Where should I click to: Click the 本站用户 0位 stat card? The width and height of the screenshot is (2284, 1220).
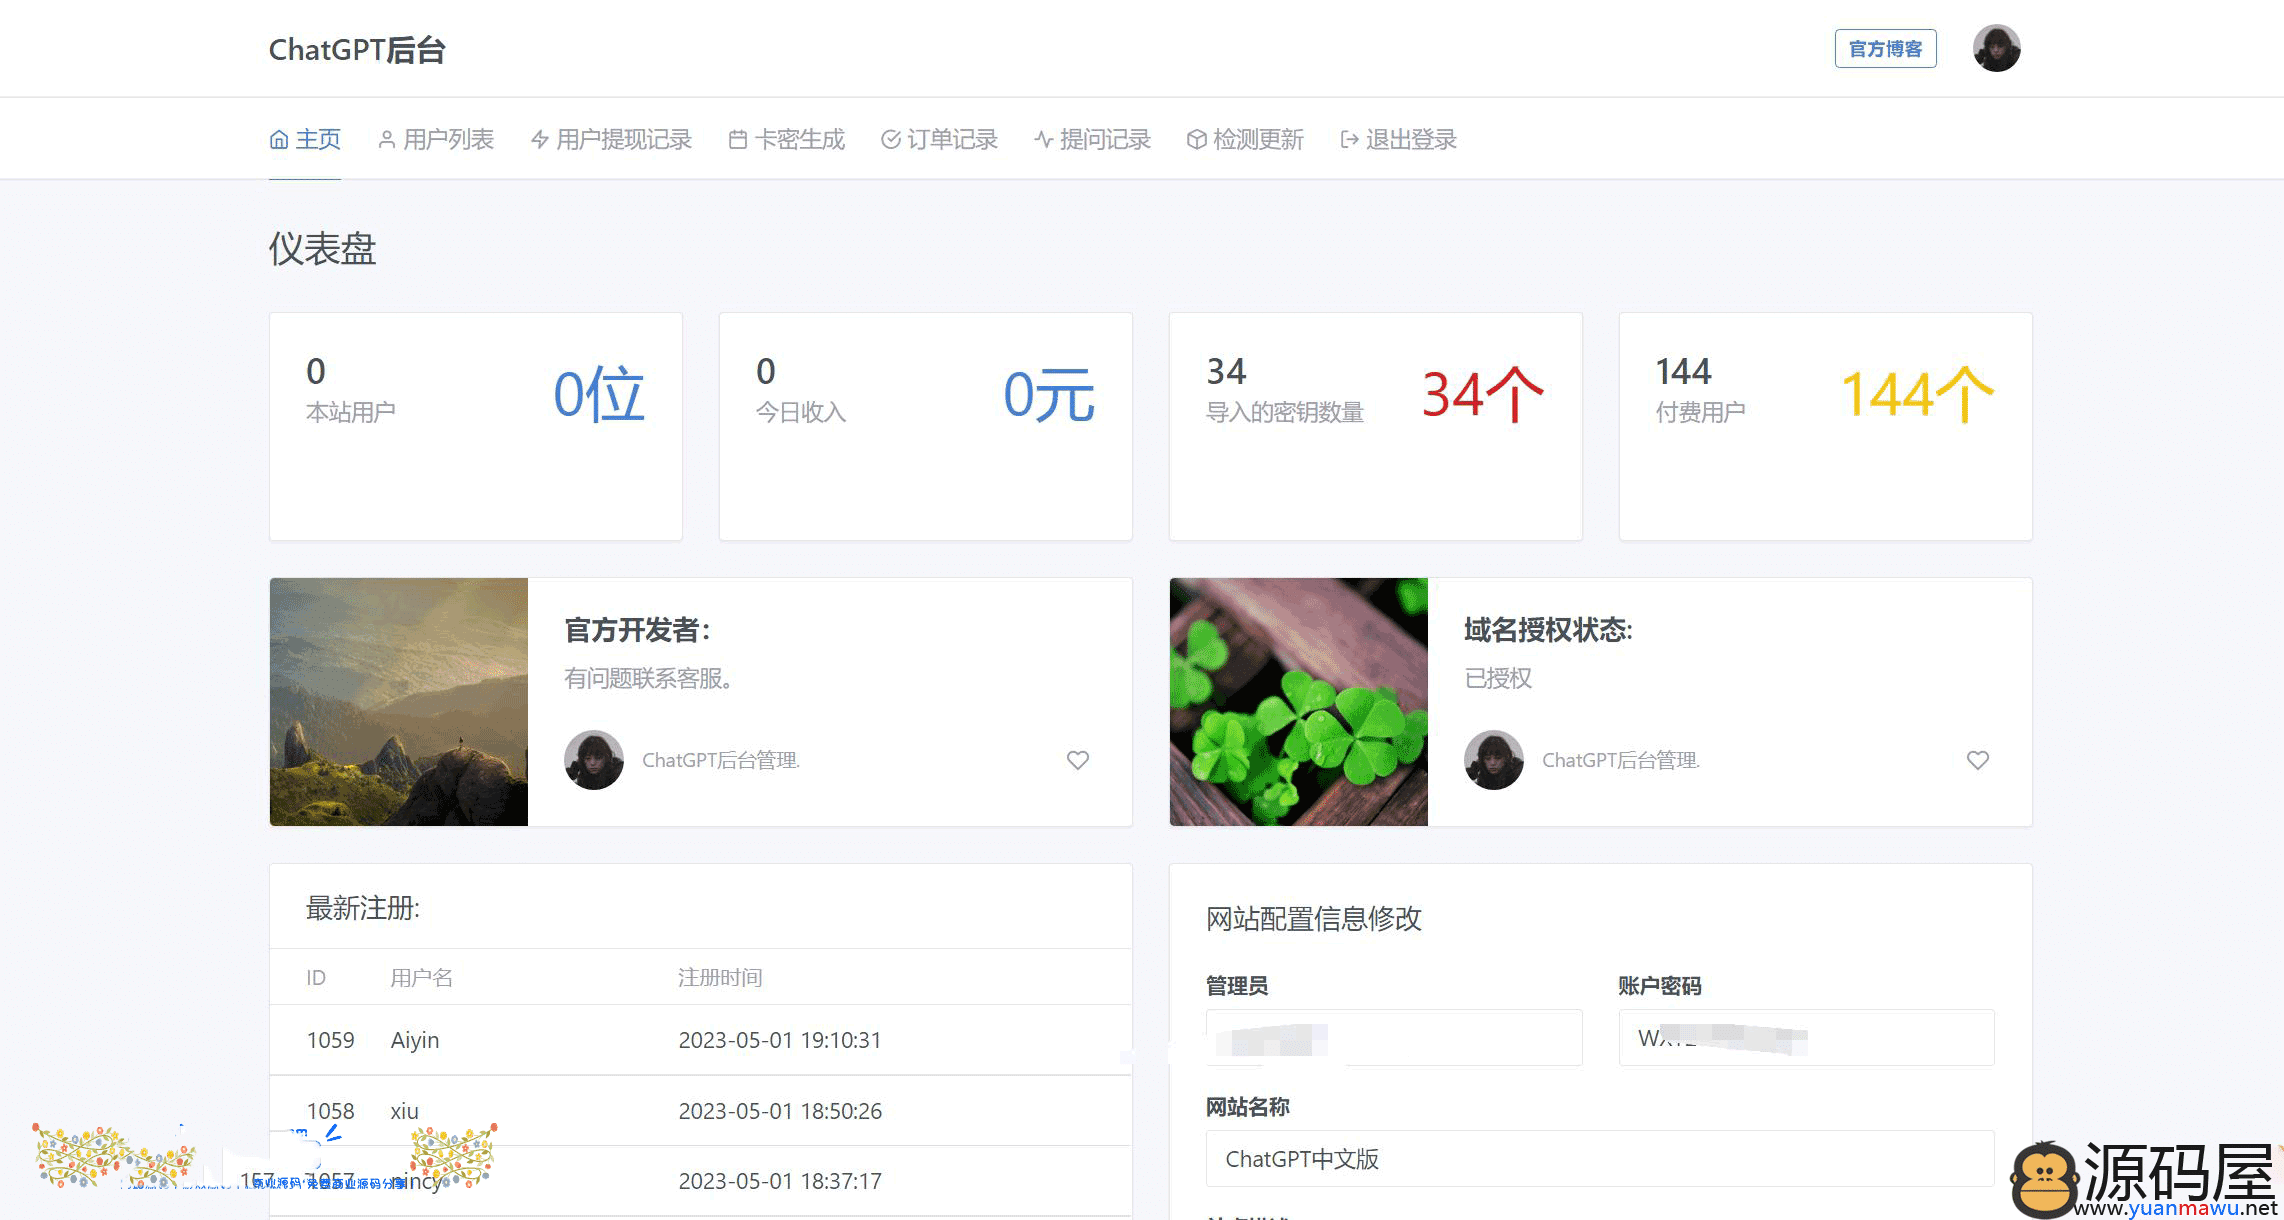(x=476, y=427)
